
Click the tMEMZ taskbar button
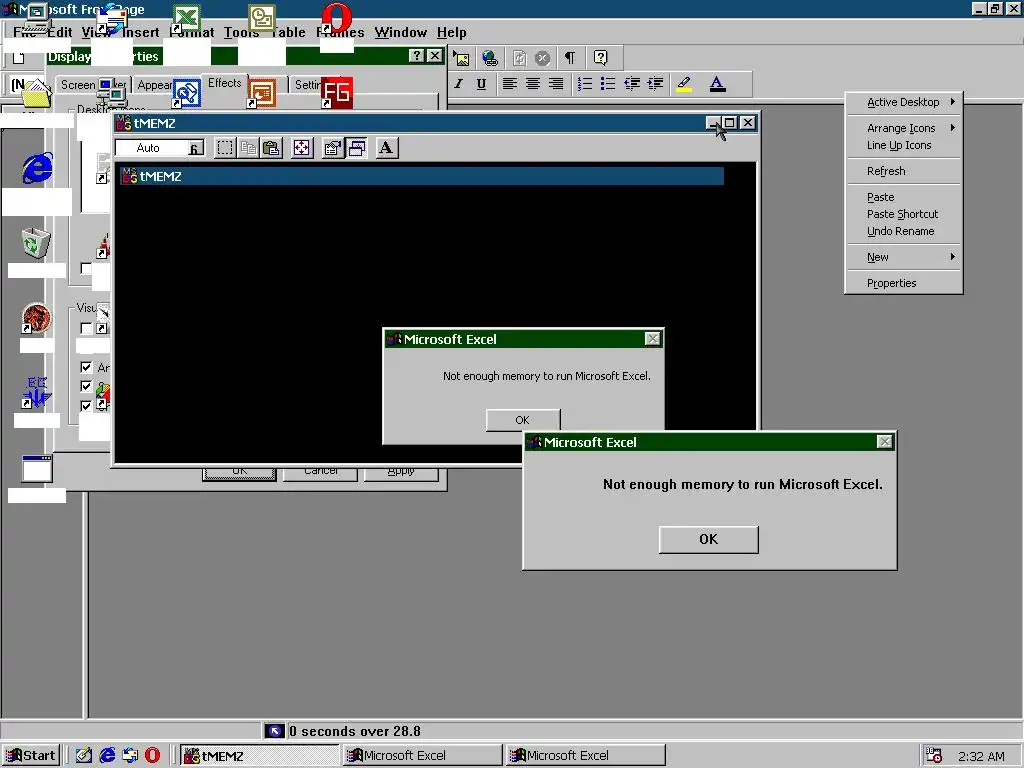pos(259,756)
